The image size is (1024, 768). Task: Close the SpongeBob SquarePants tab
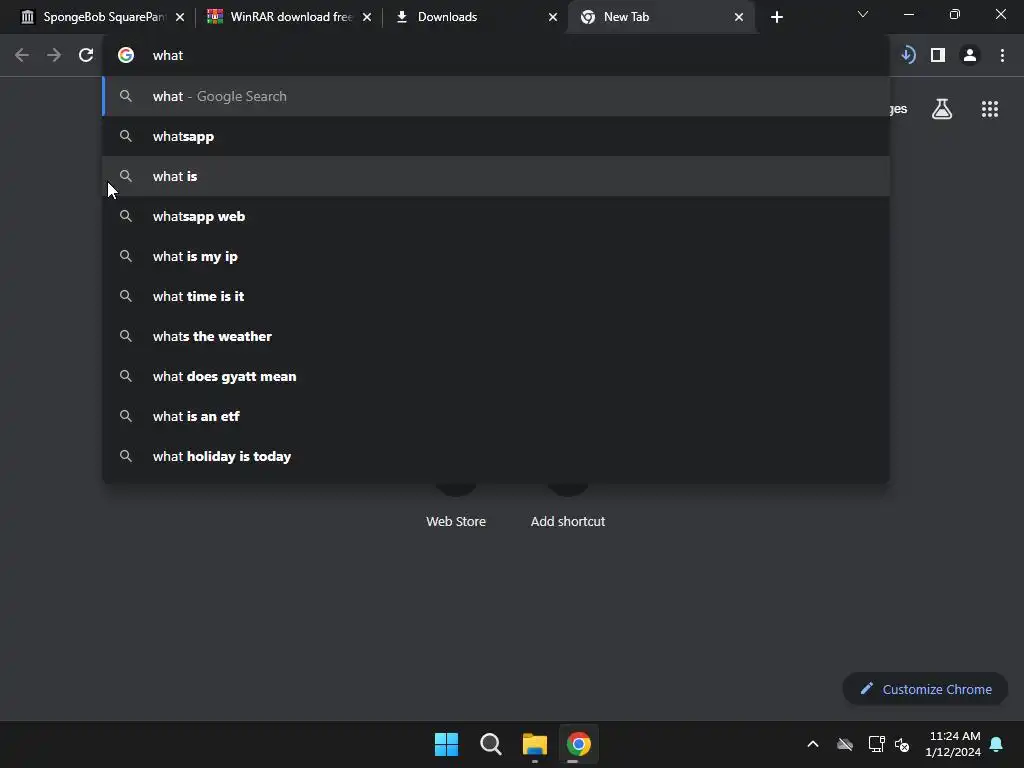point(180,17)
